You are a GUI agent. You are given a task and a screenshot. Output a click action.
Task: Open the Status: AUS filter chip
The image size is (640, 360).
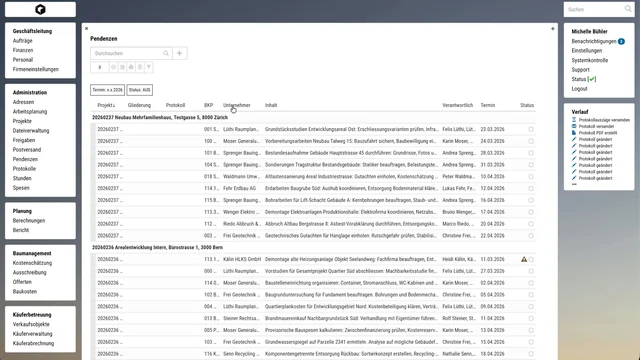140,90
